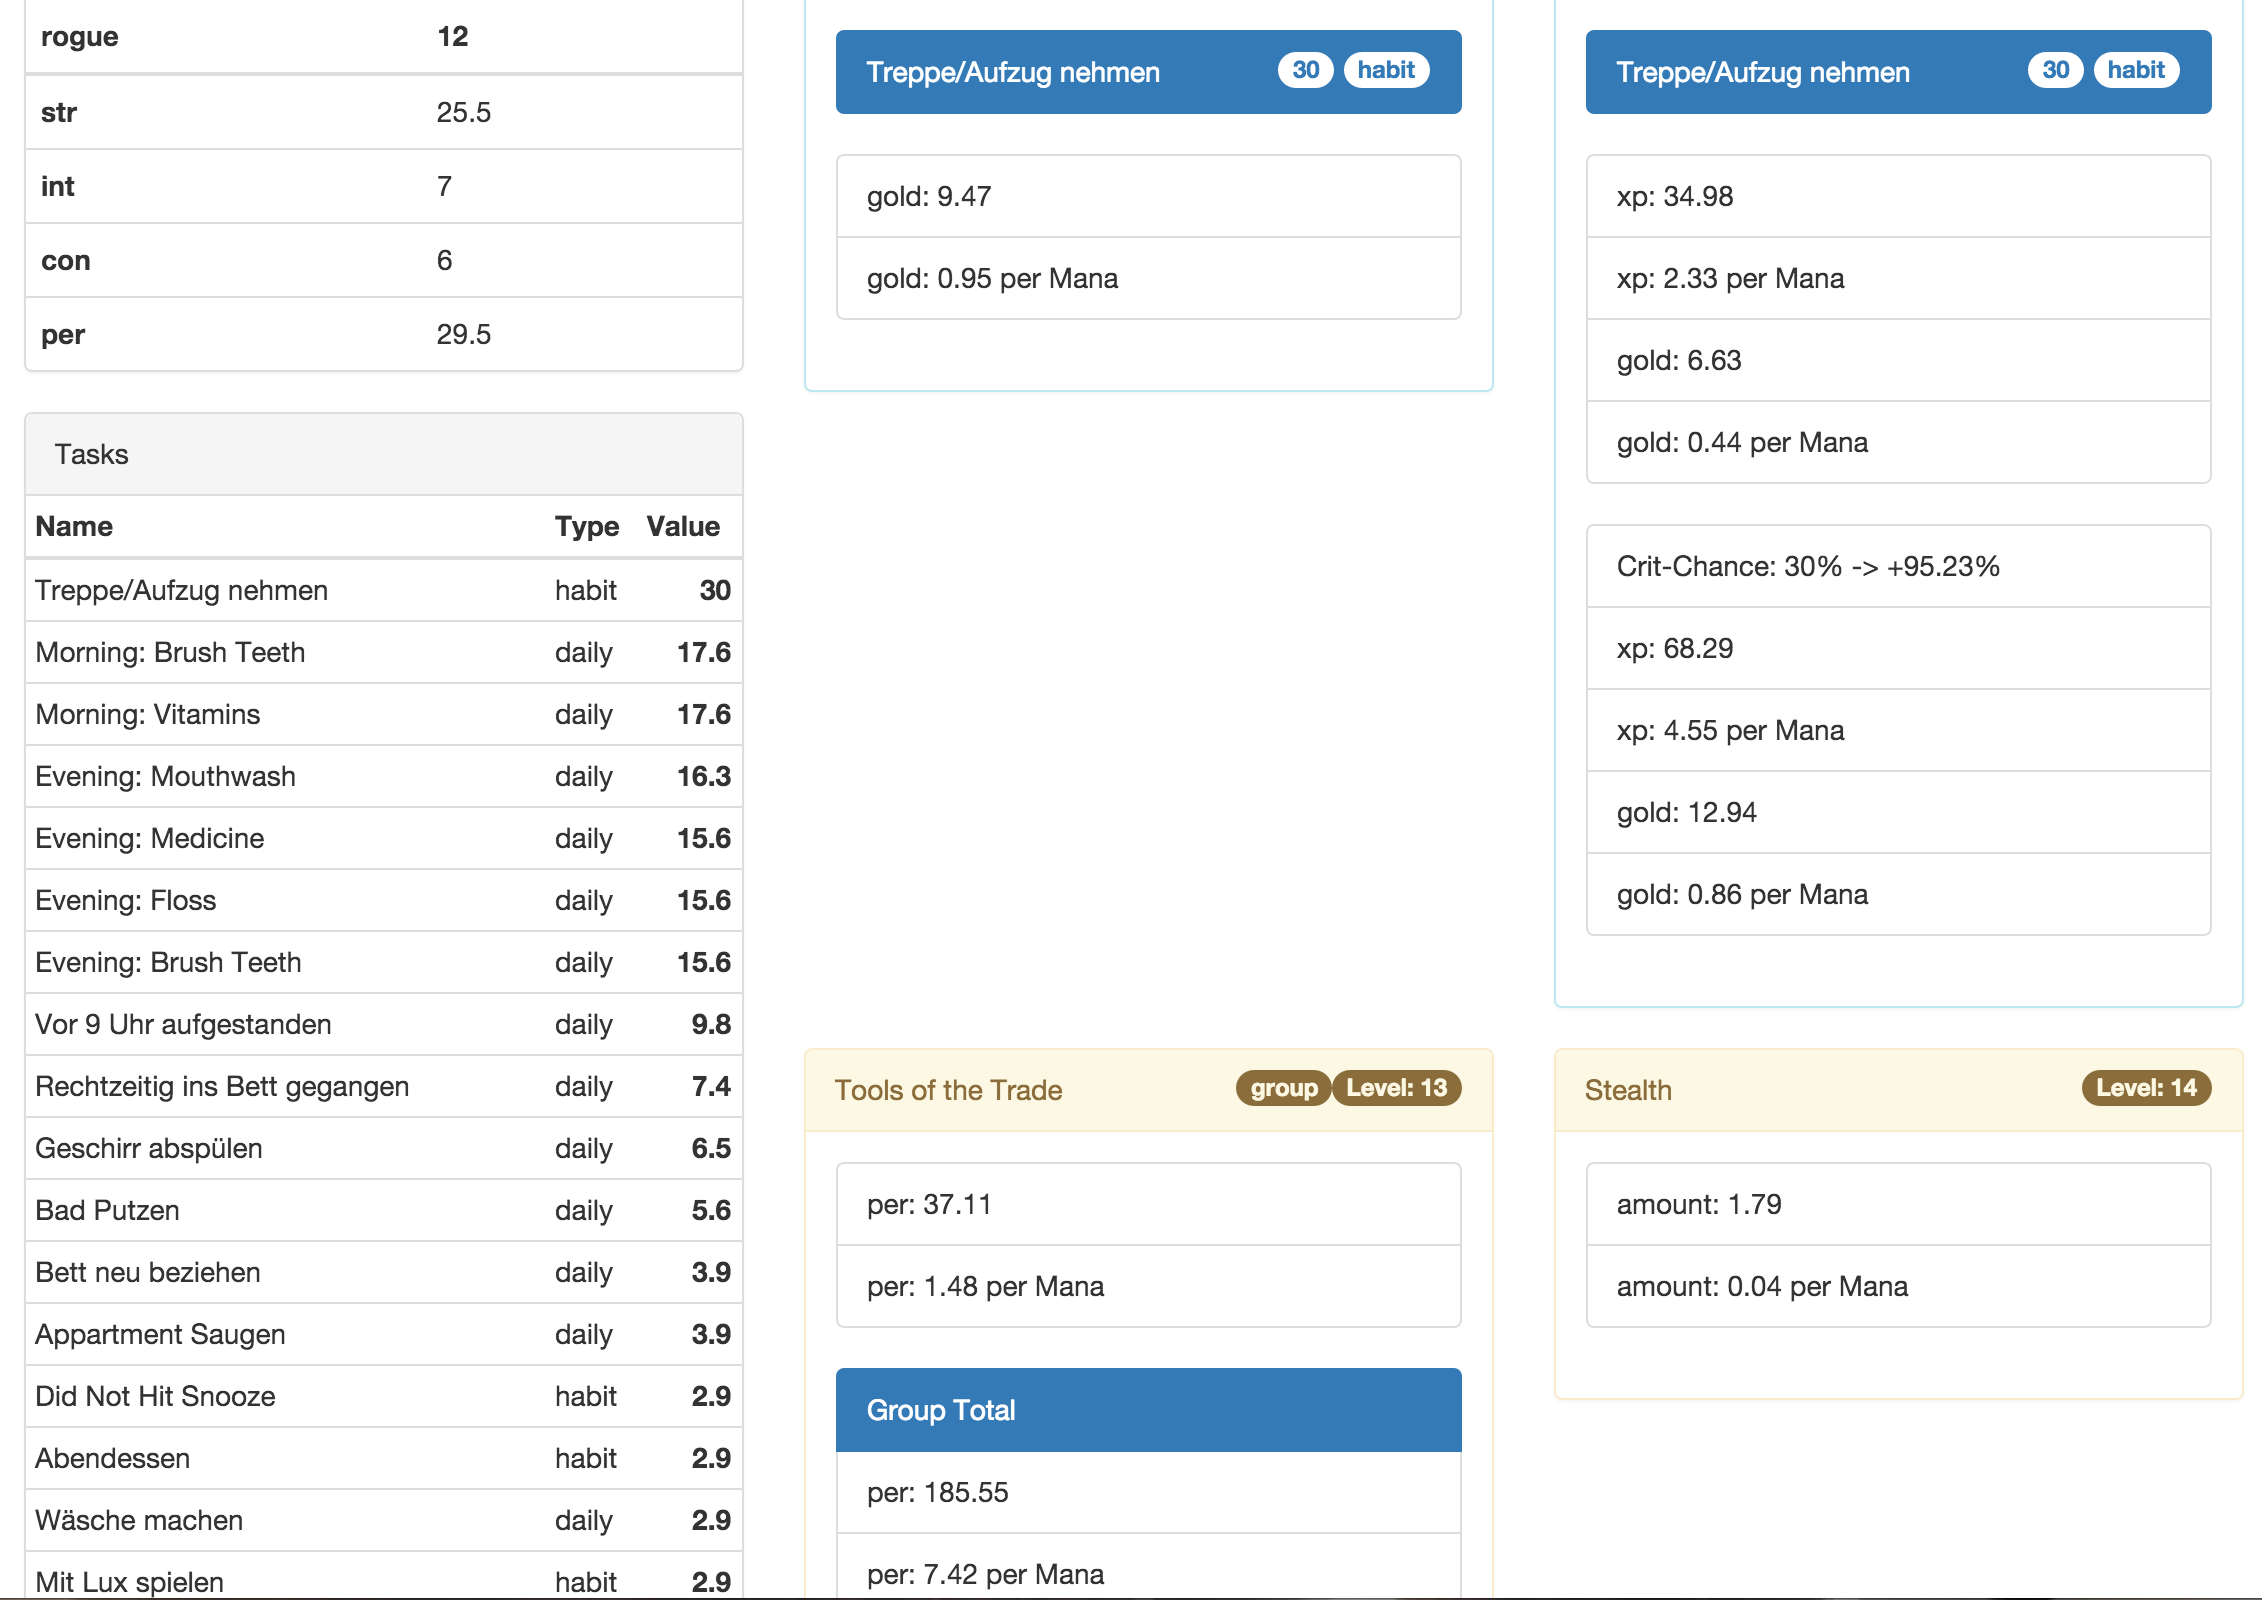
Task: Select the 'Did Not Hit Snooze' task row
Action: point(384,1396)
